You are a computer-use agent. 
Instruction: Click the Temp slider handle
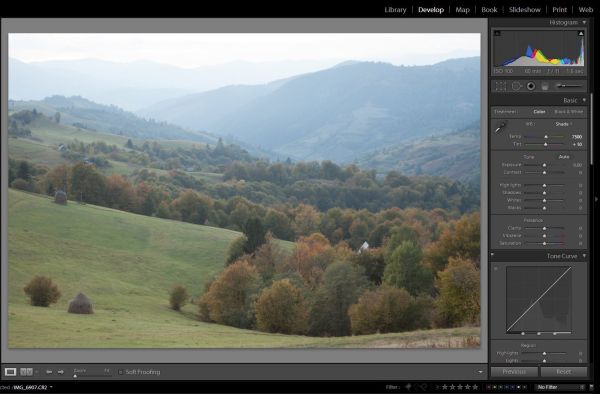coord(546,137)
